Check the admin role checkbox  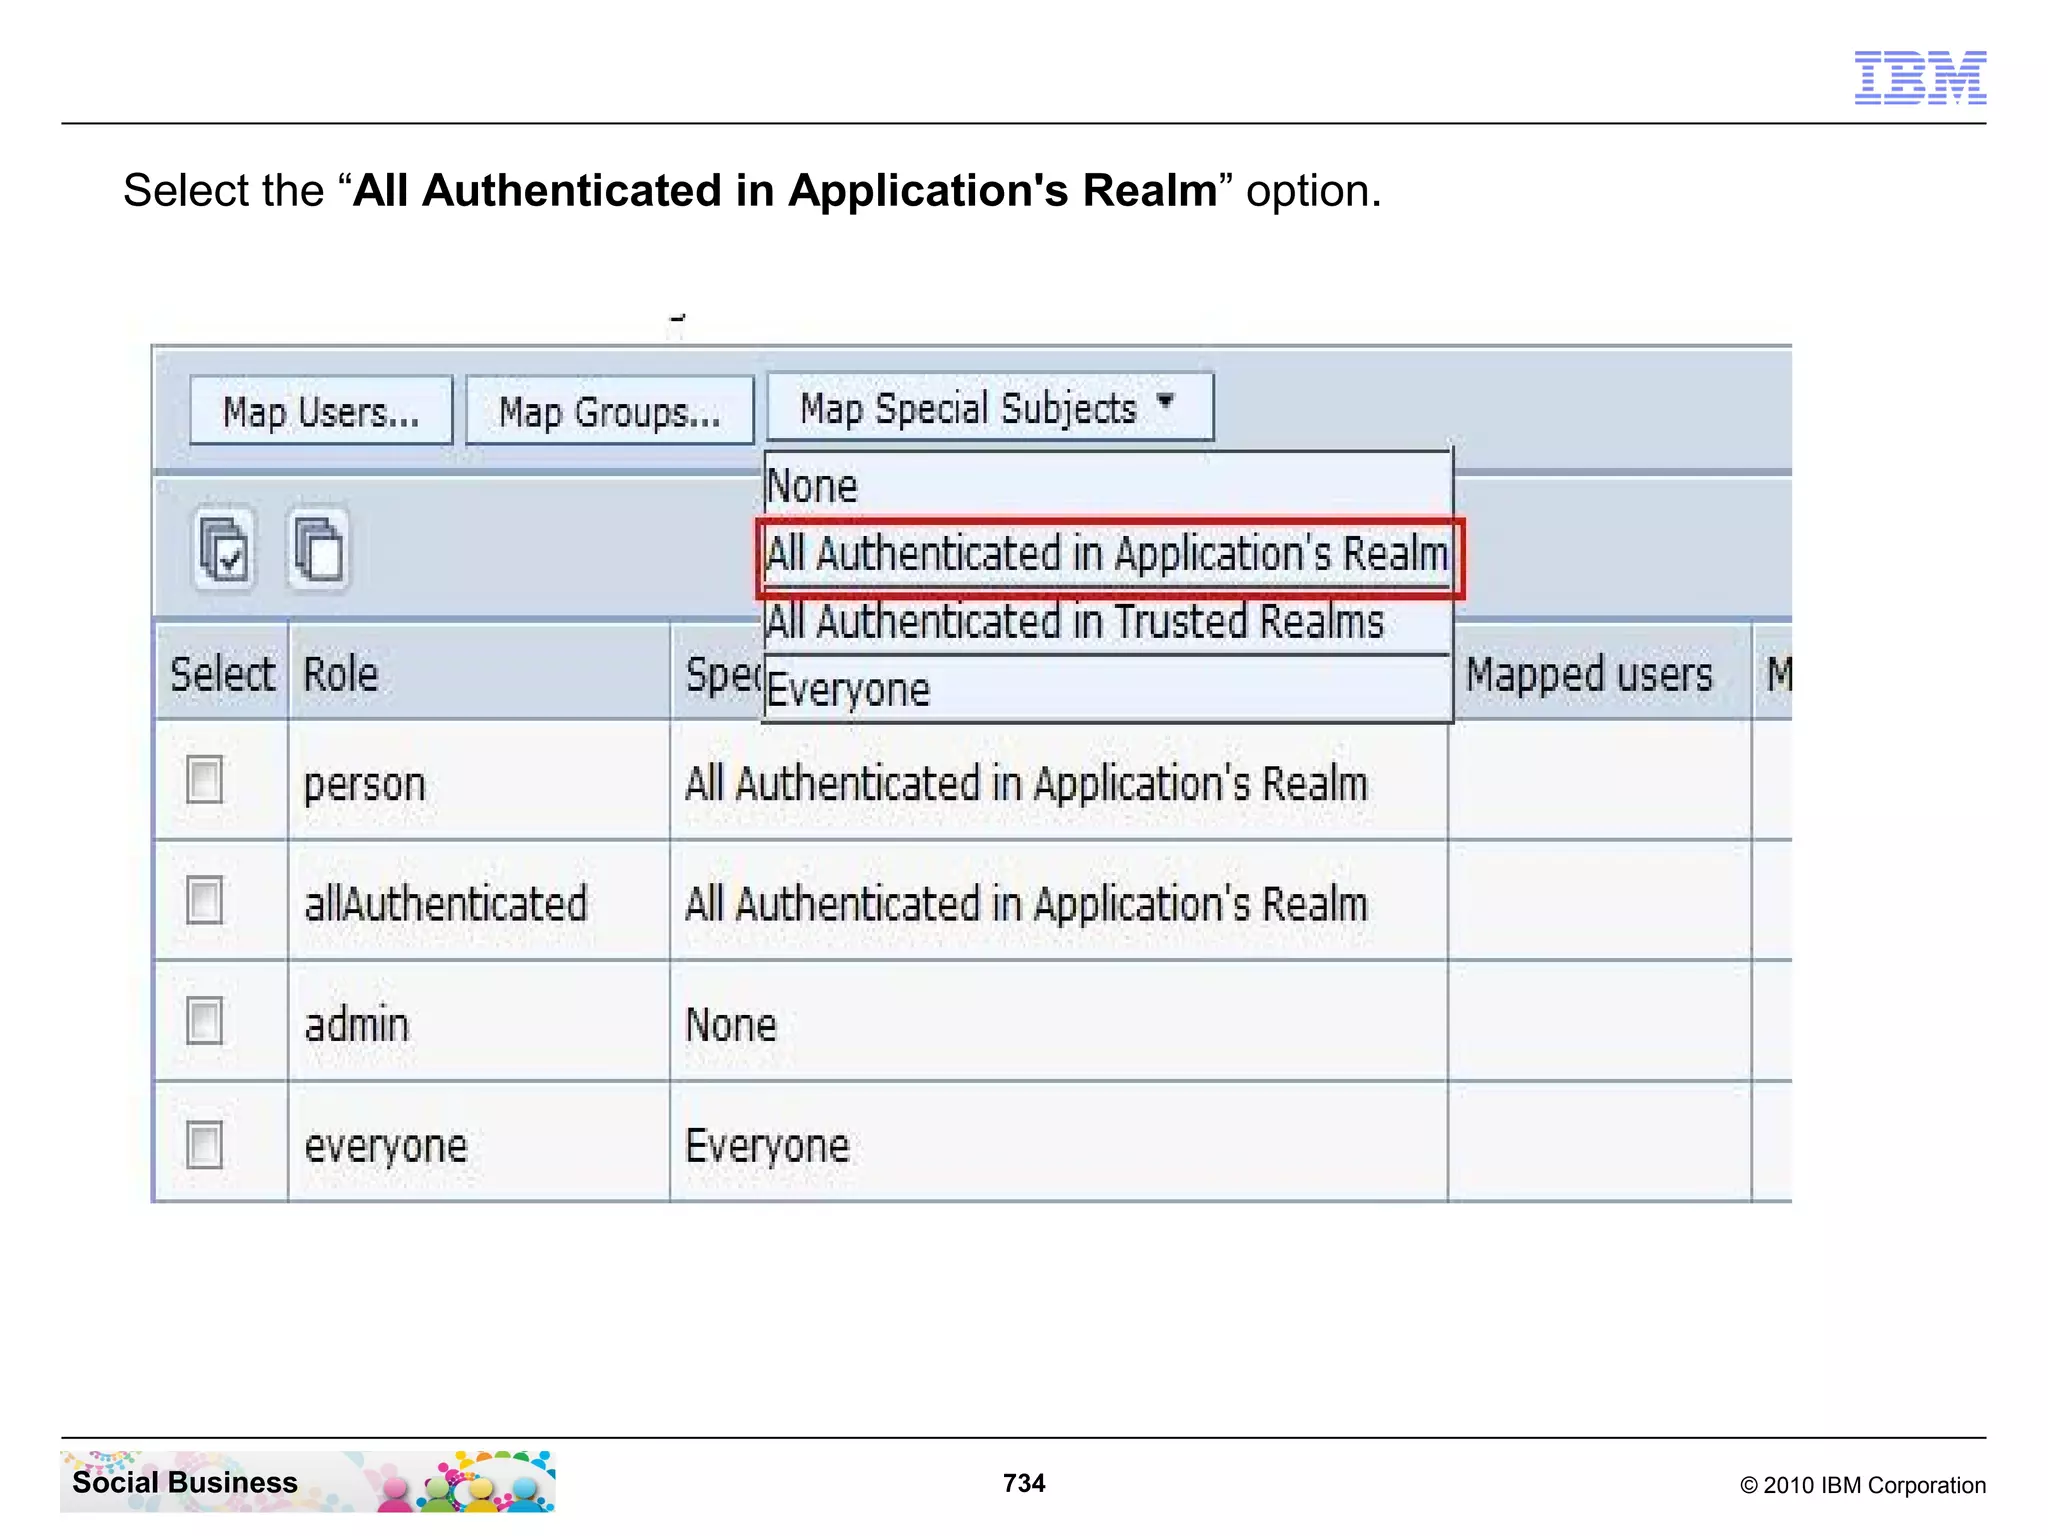click(205, 1021)
